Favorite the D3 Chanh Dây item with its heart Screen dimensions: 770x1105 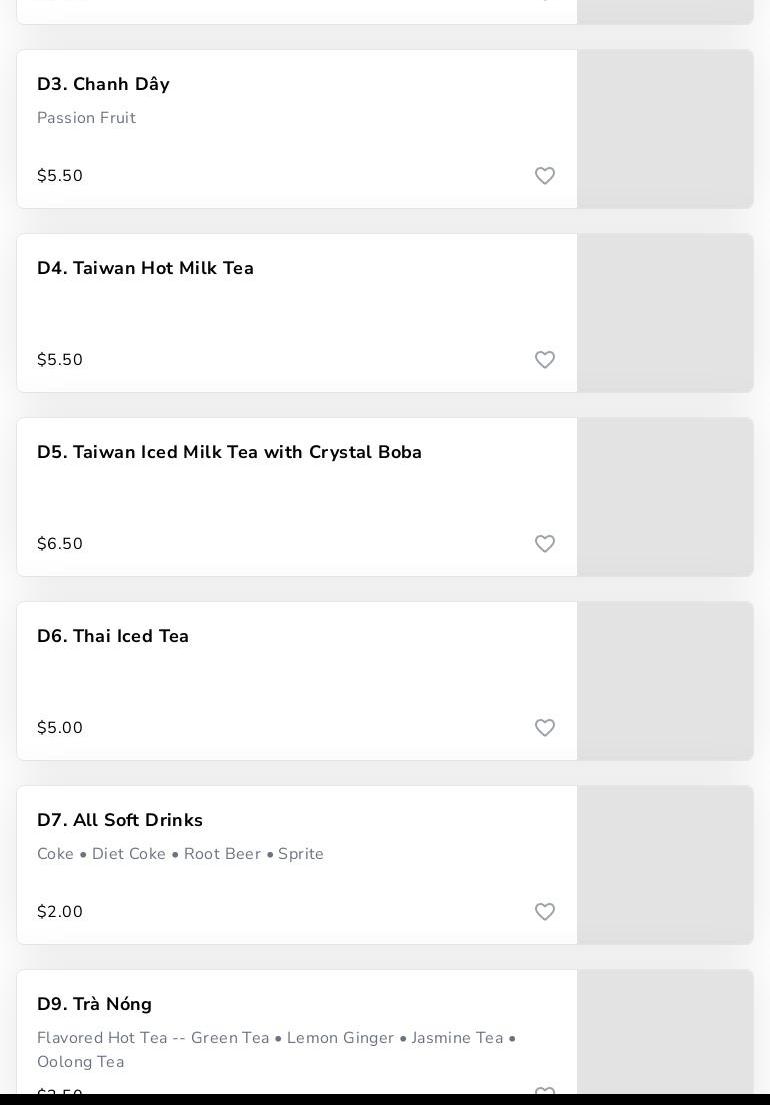[545, 176]
